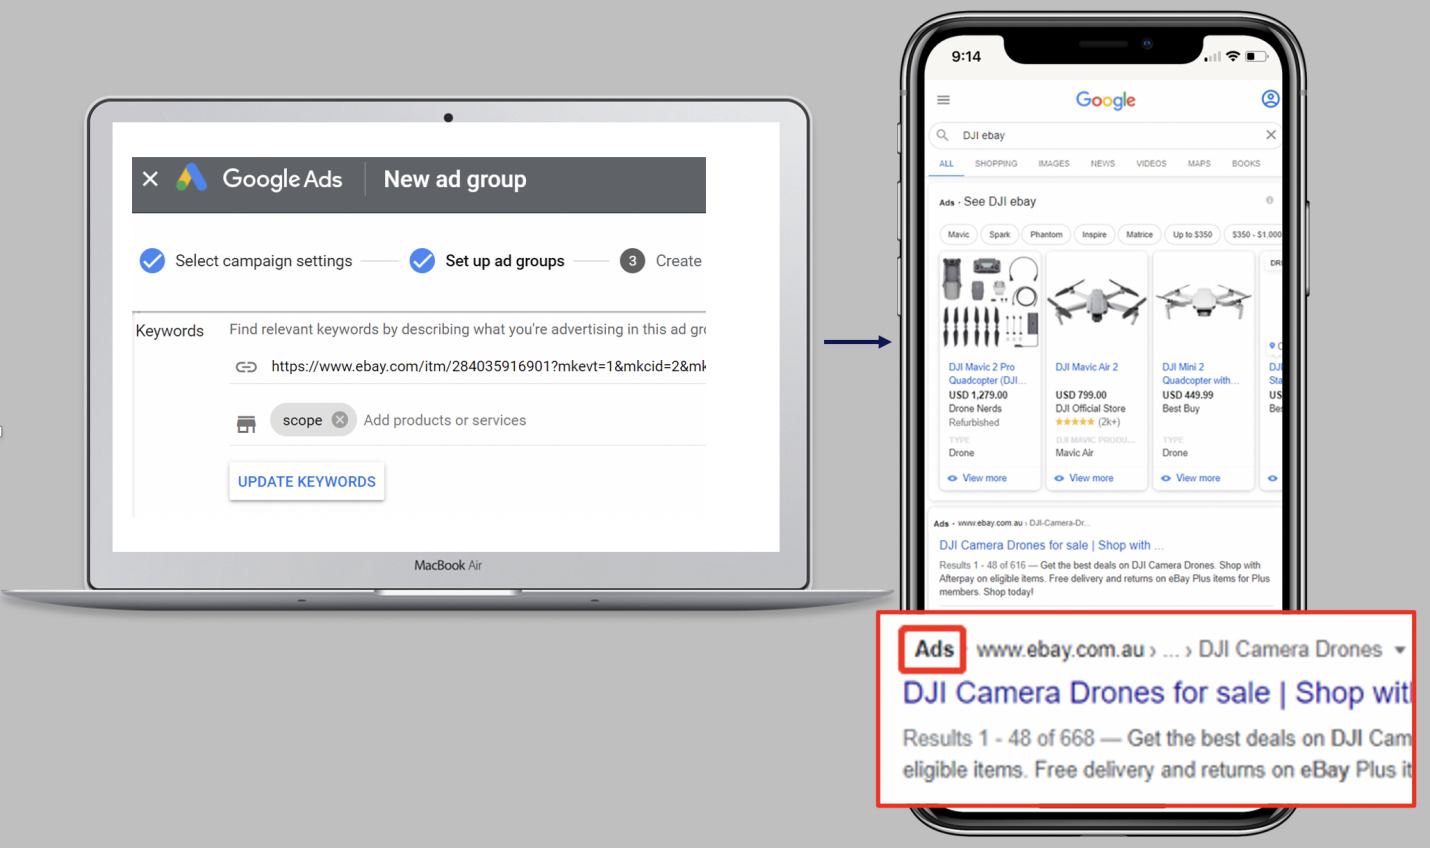Click the eye icon on DJI Mavic Air 2 card

click(x=1058, y=478)
